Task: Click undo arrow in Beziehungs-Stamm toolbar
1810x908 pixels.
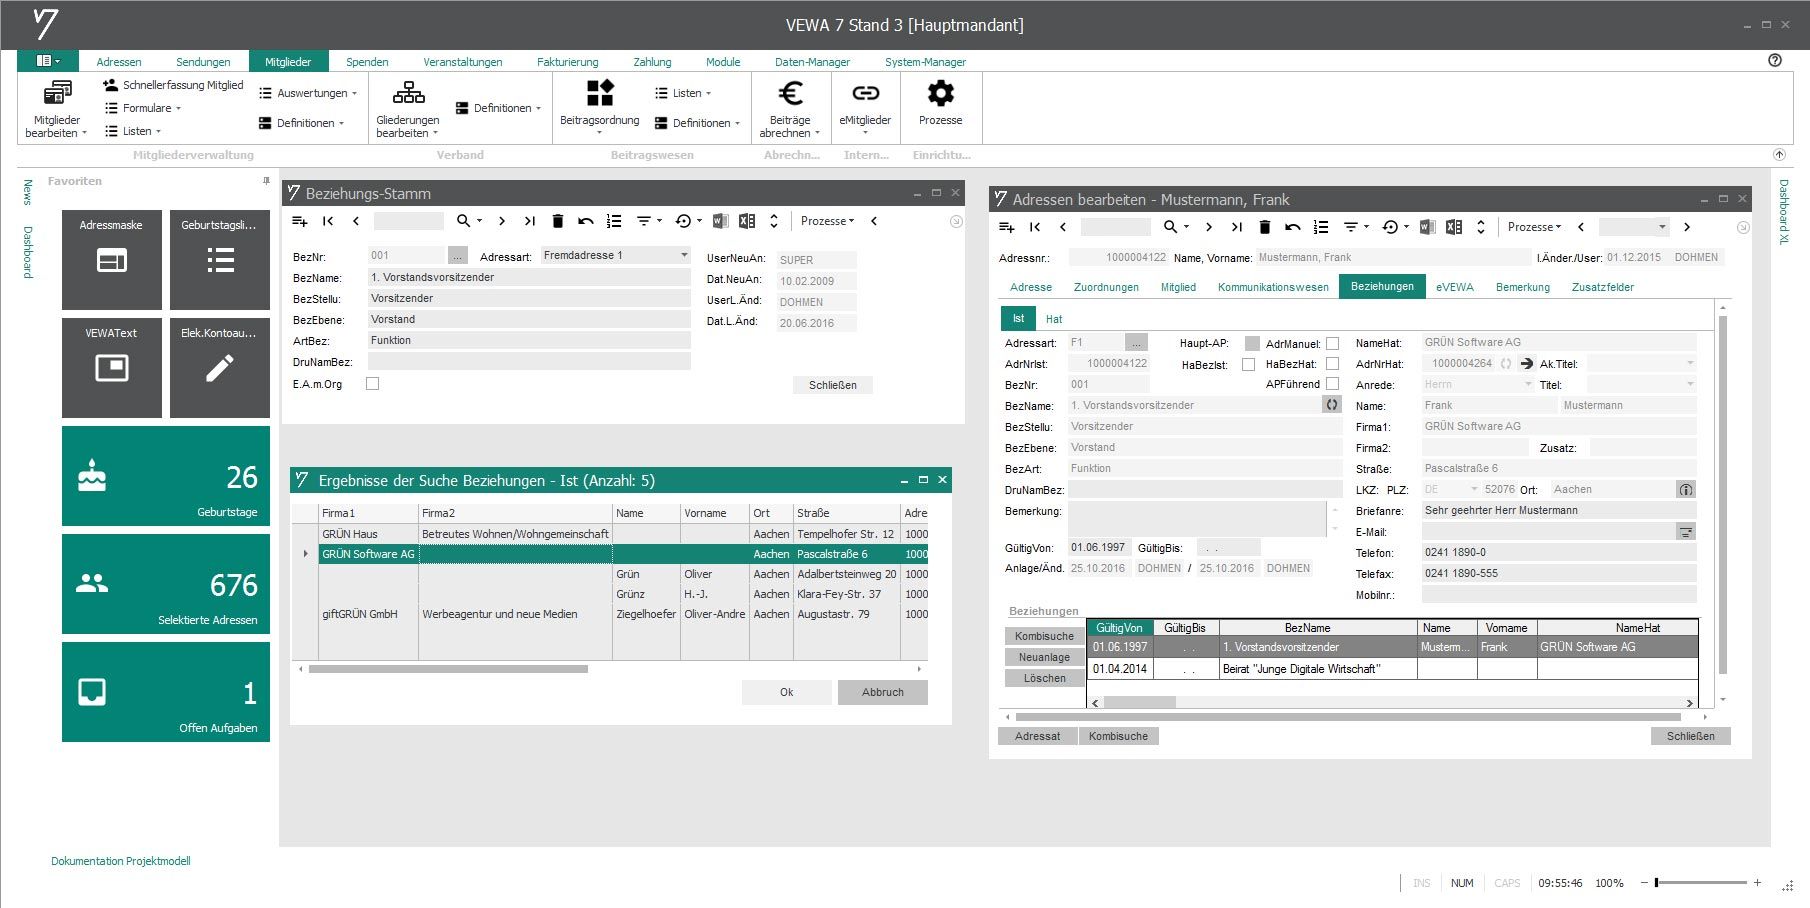Action: click(586, 221)
